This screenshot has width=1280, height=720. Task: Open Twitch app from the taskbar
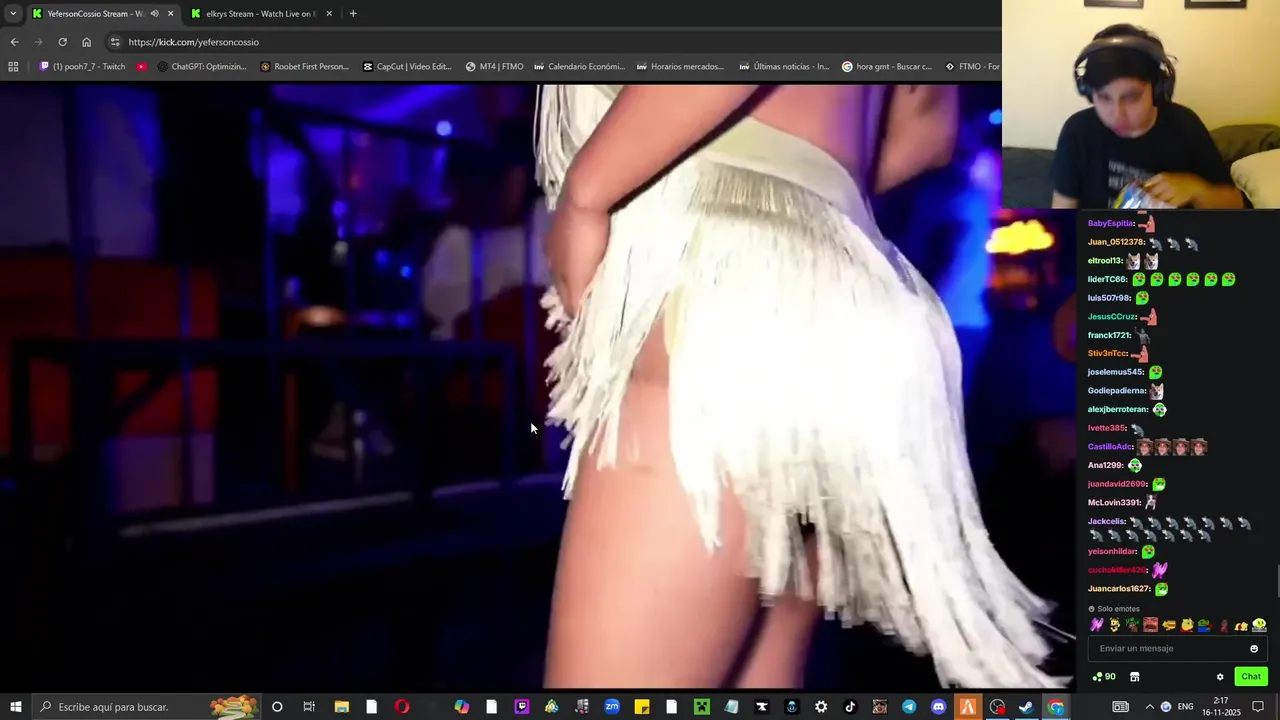pos(522,707)
